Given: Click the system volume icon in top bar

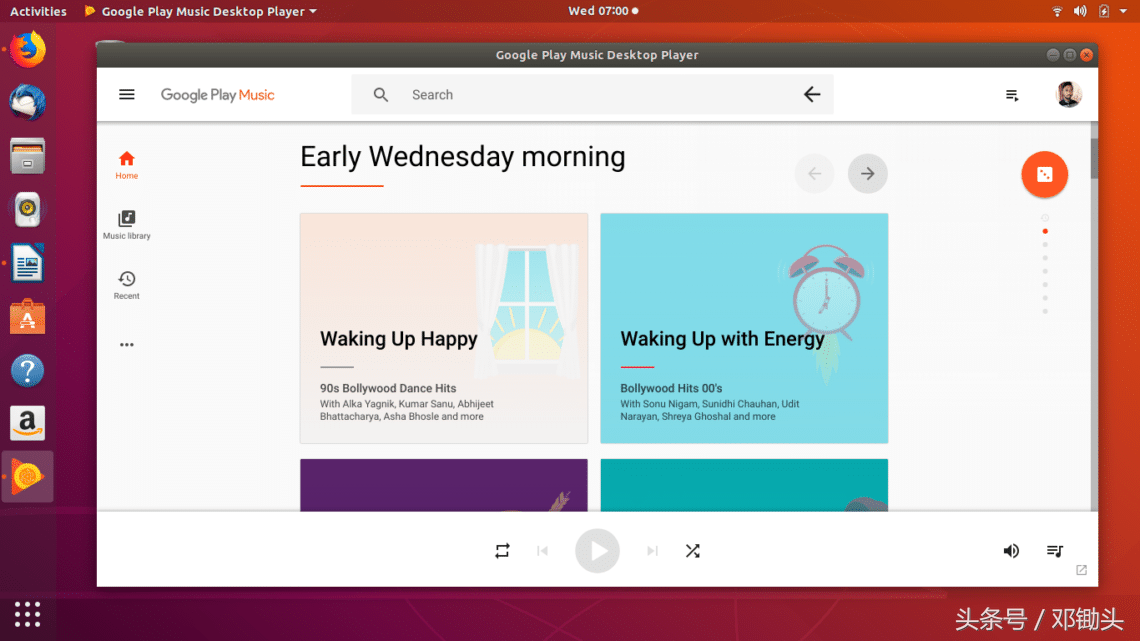Looking at the screenshot, I should pos(1080,11).
